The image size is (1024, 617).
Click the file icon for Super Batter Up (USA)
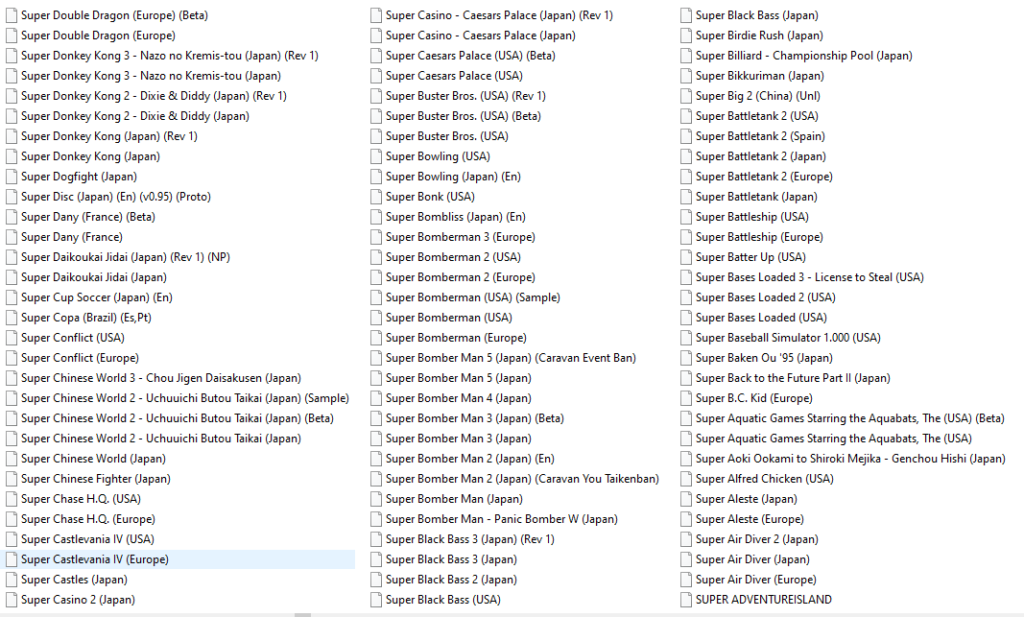pos(686,257)
